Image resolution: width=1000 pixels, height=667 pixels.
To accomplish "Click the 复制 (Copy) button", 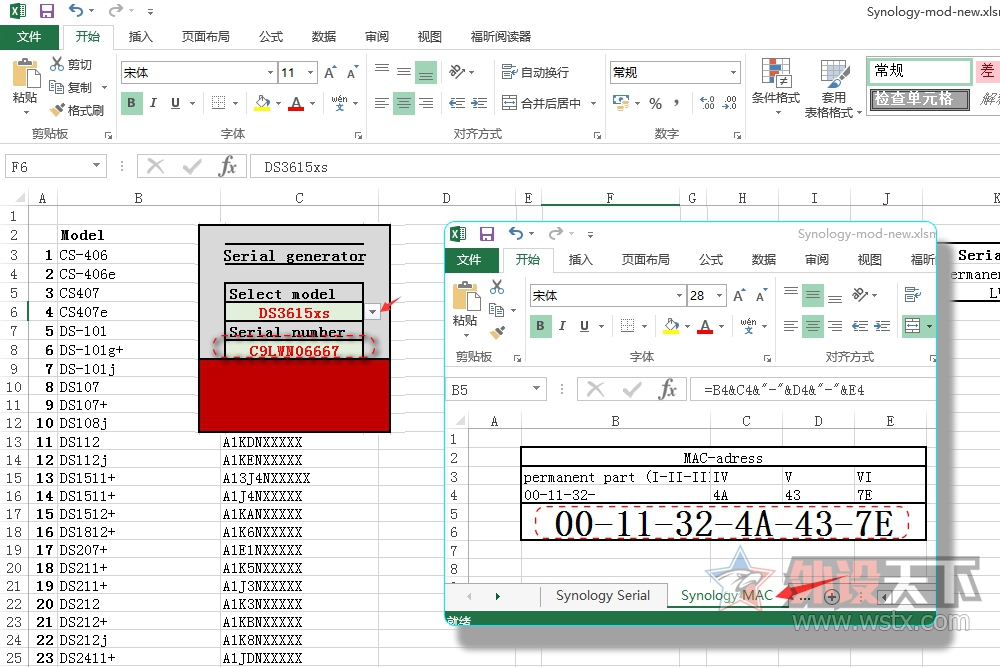I will point(71,87).
